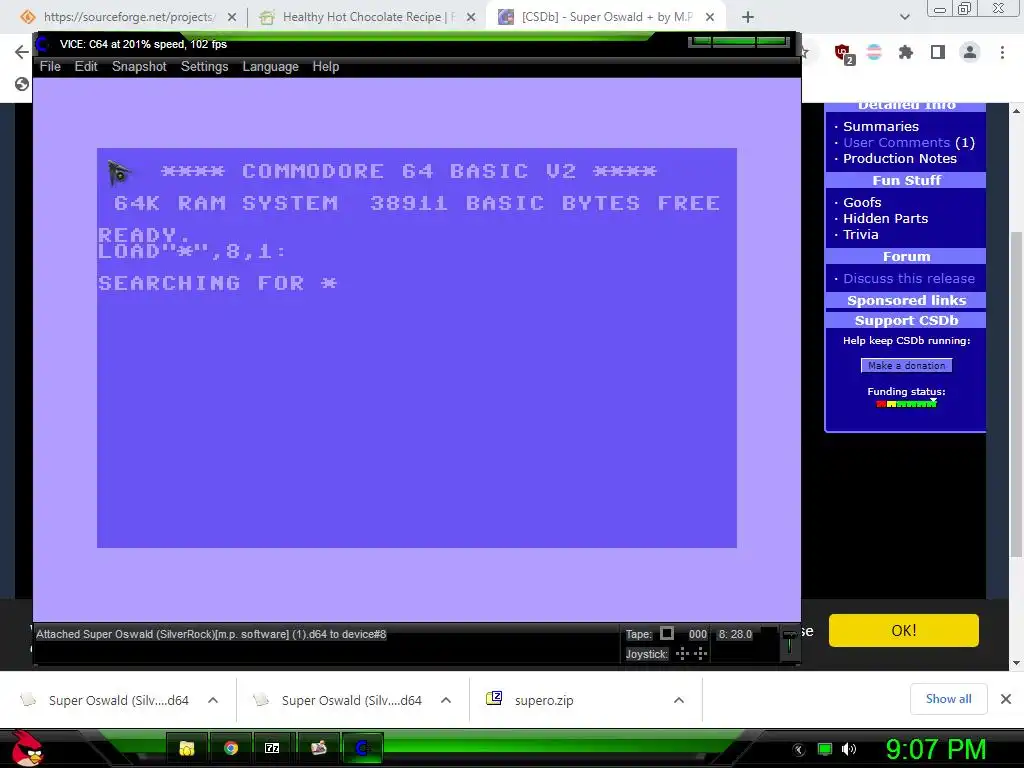Click the Attached Super Oswald status message
Screen dimensions: 1024x768
(x=211, y=634)
